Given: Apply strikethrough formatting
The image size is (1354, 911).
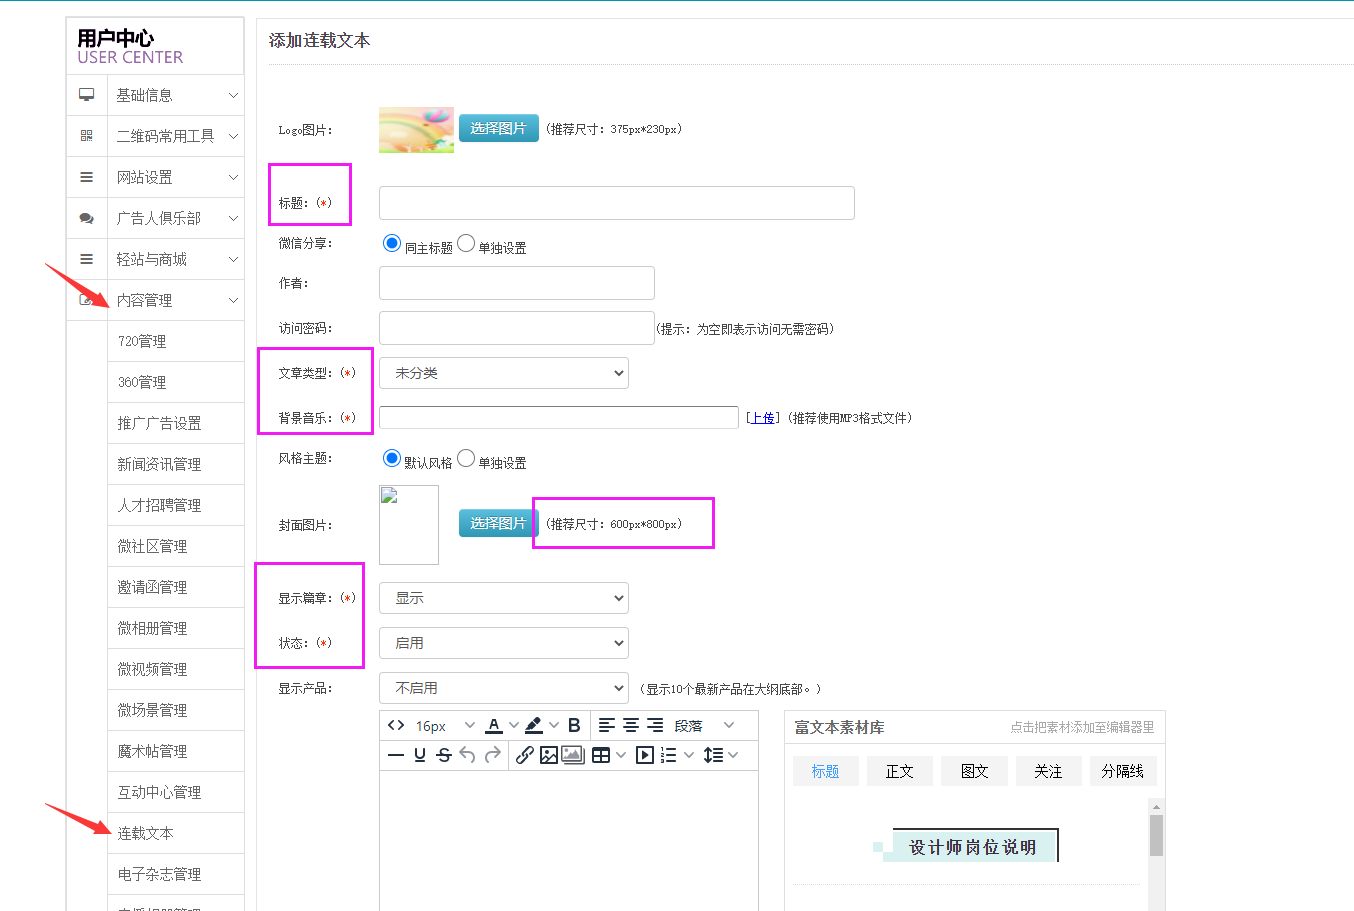Looking at the screenshot, I should tap(444, 755).
